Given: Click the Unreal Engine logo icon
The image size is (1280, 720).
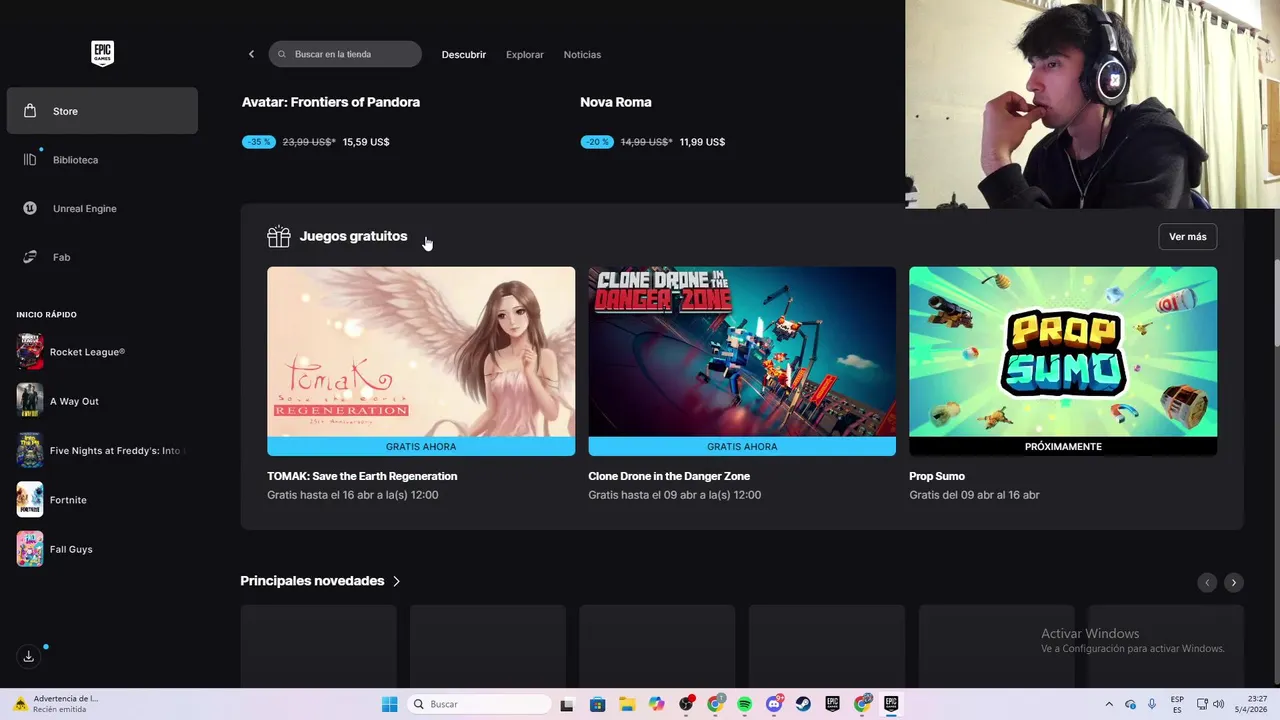Looking at the screenshot, I should tap(30, 208).
